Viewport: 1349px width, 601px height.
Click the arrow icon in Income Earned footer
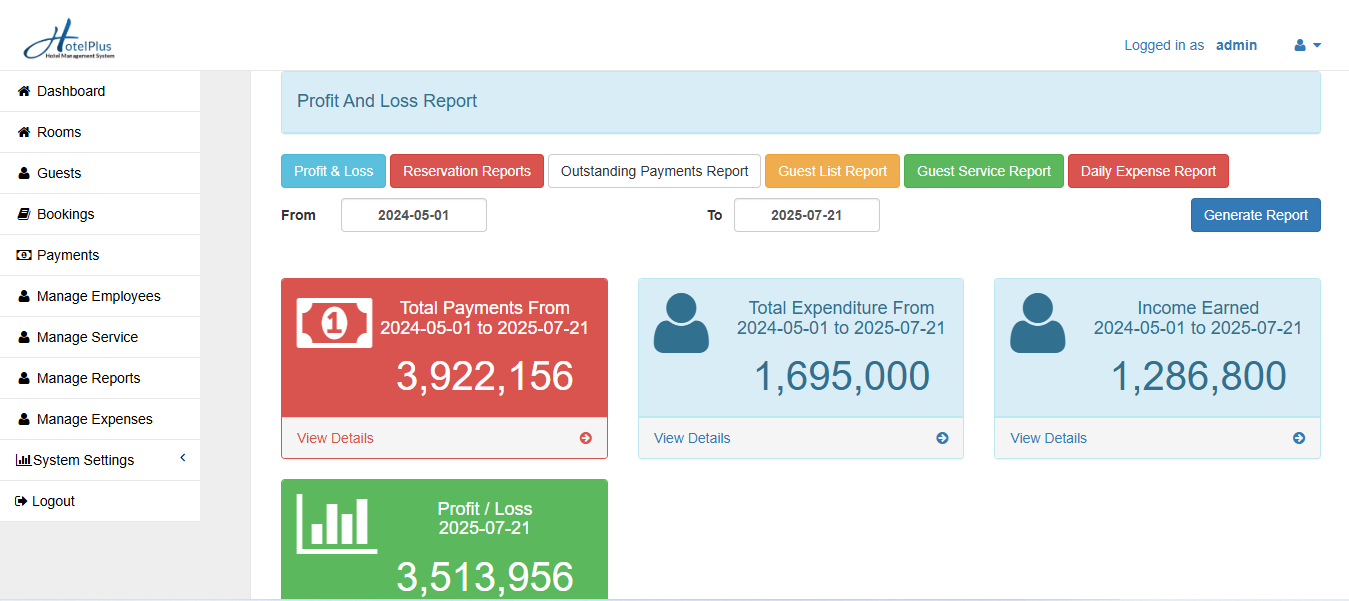tap(1299, 438)
